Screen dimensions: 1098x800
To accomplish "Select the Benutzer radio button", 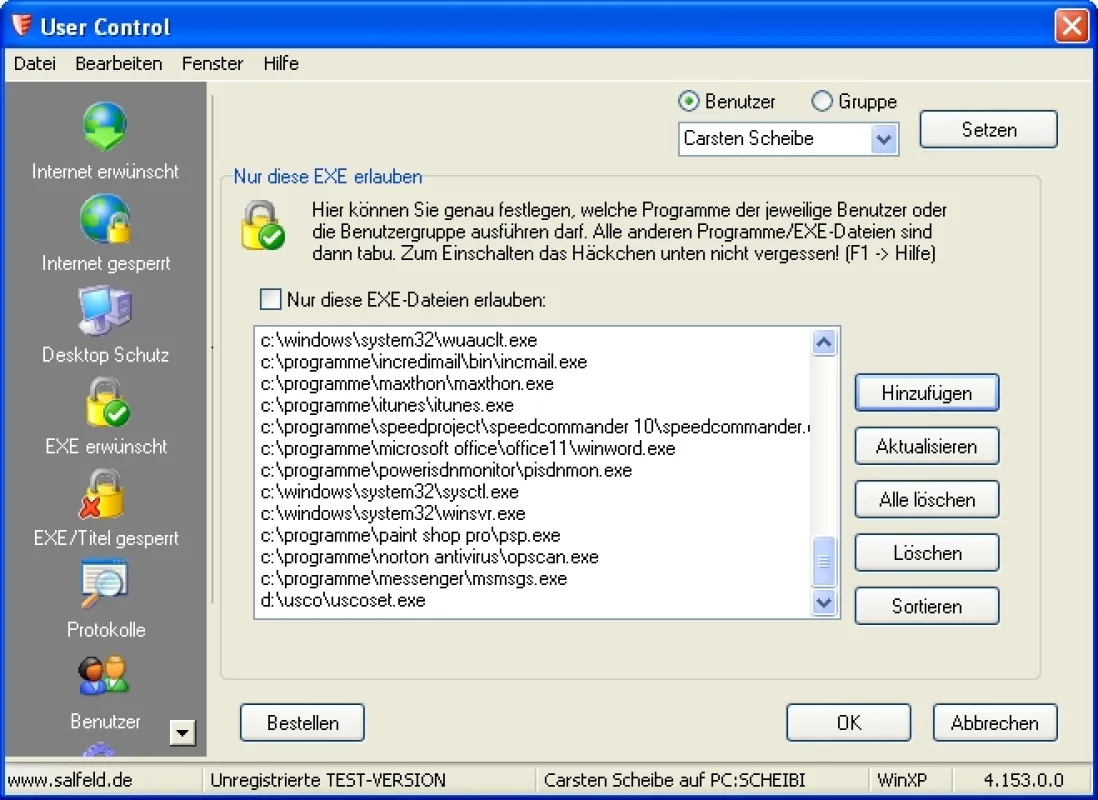I will [x=689, y=102].
